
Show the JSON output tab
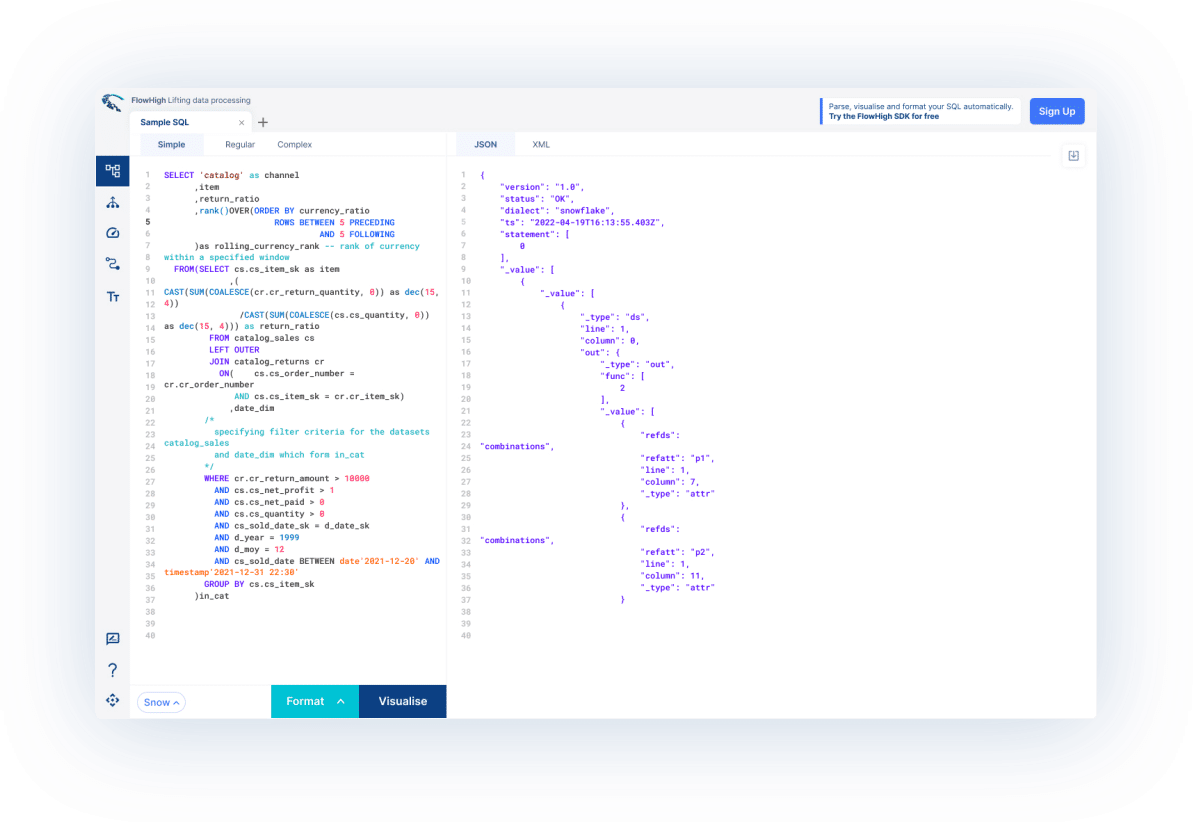tap(485, 145)
